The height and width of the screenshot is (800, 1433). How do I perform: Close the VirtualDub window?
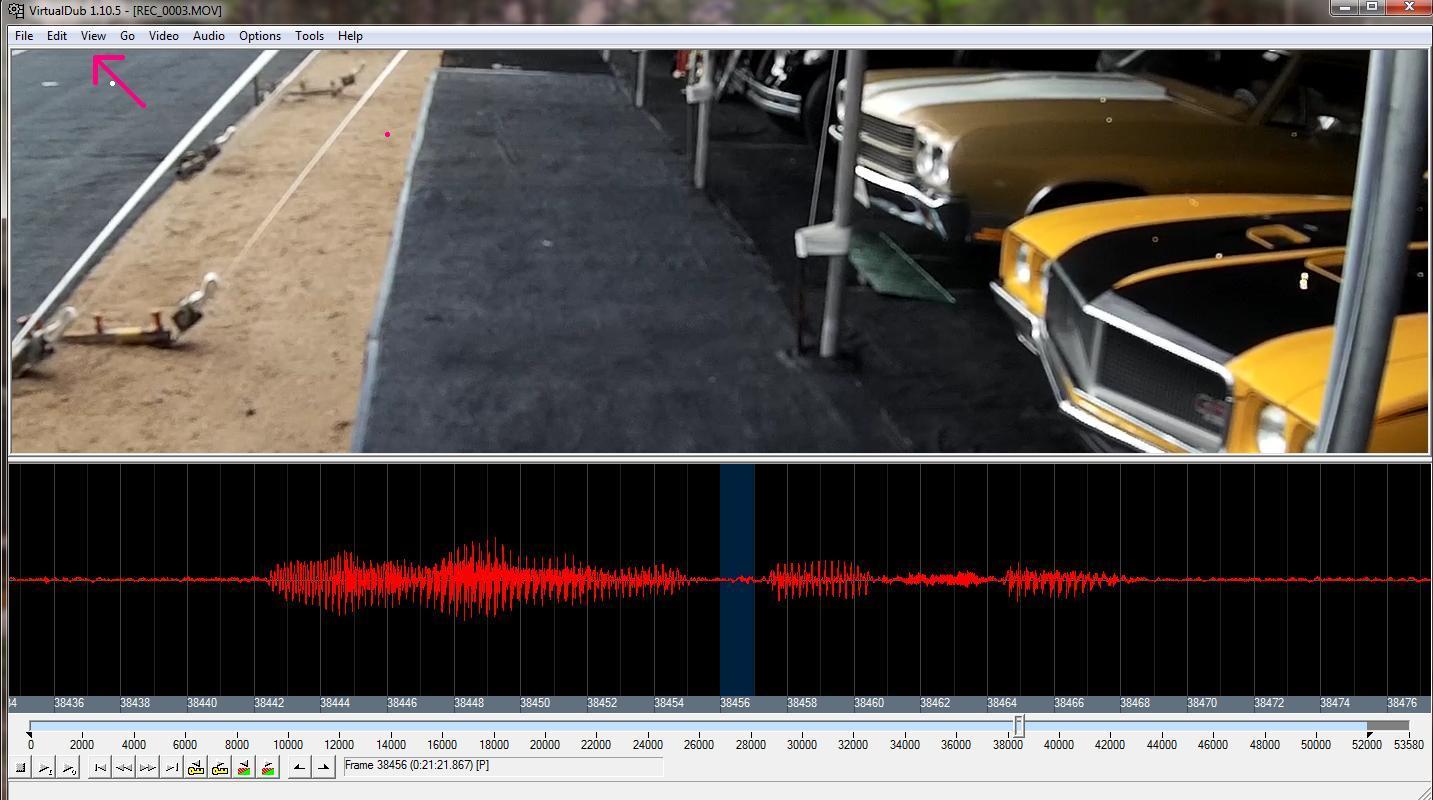[1410, 7]
